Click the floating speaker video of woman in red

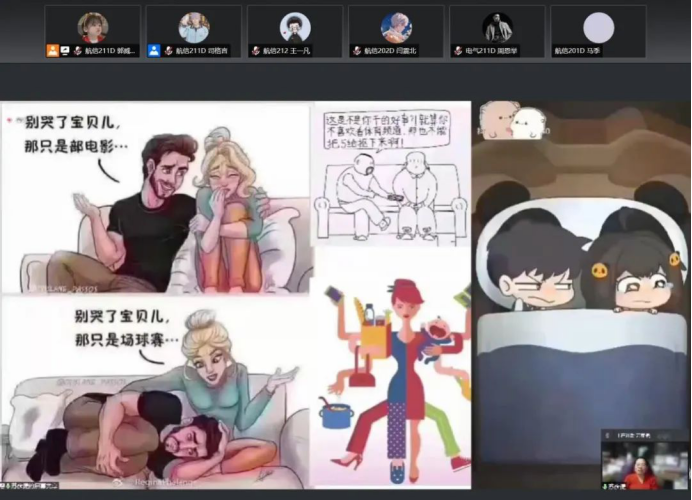(x=644, y=466)
